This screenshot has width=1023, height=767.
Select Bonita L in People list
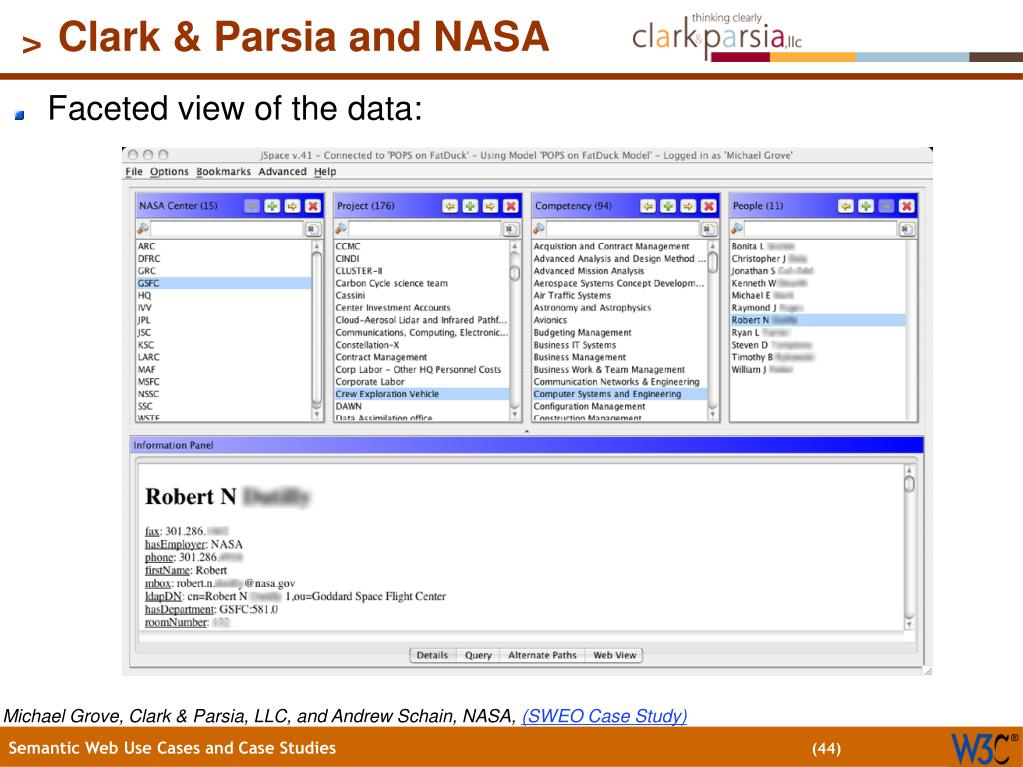[x=818, y=246]
